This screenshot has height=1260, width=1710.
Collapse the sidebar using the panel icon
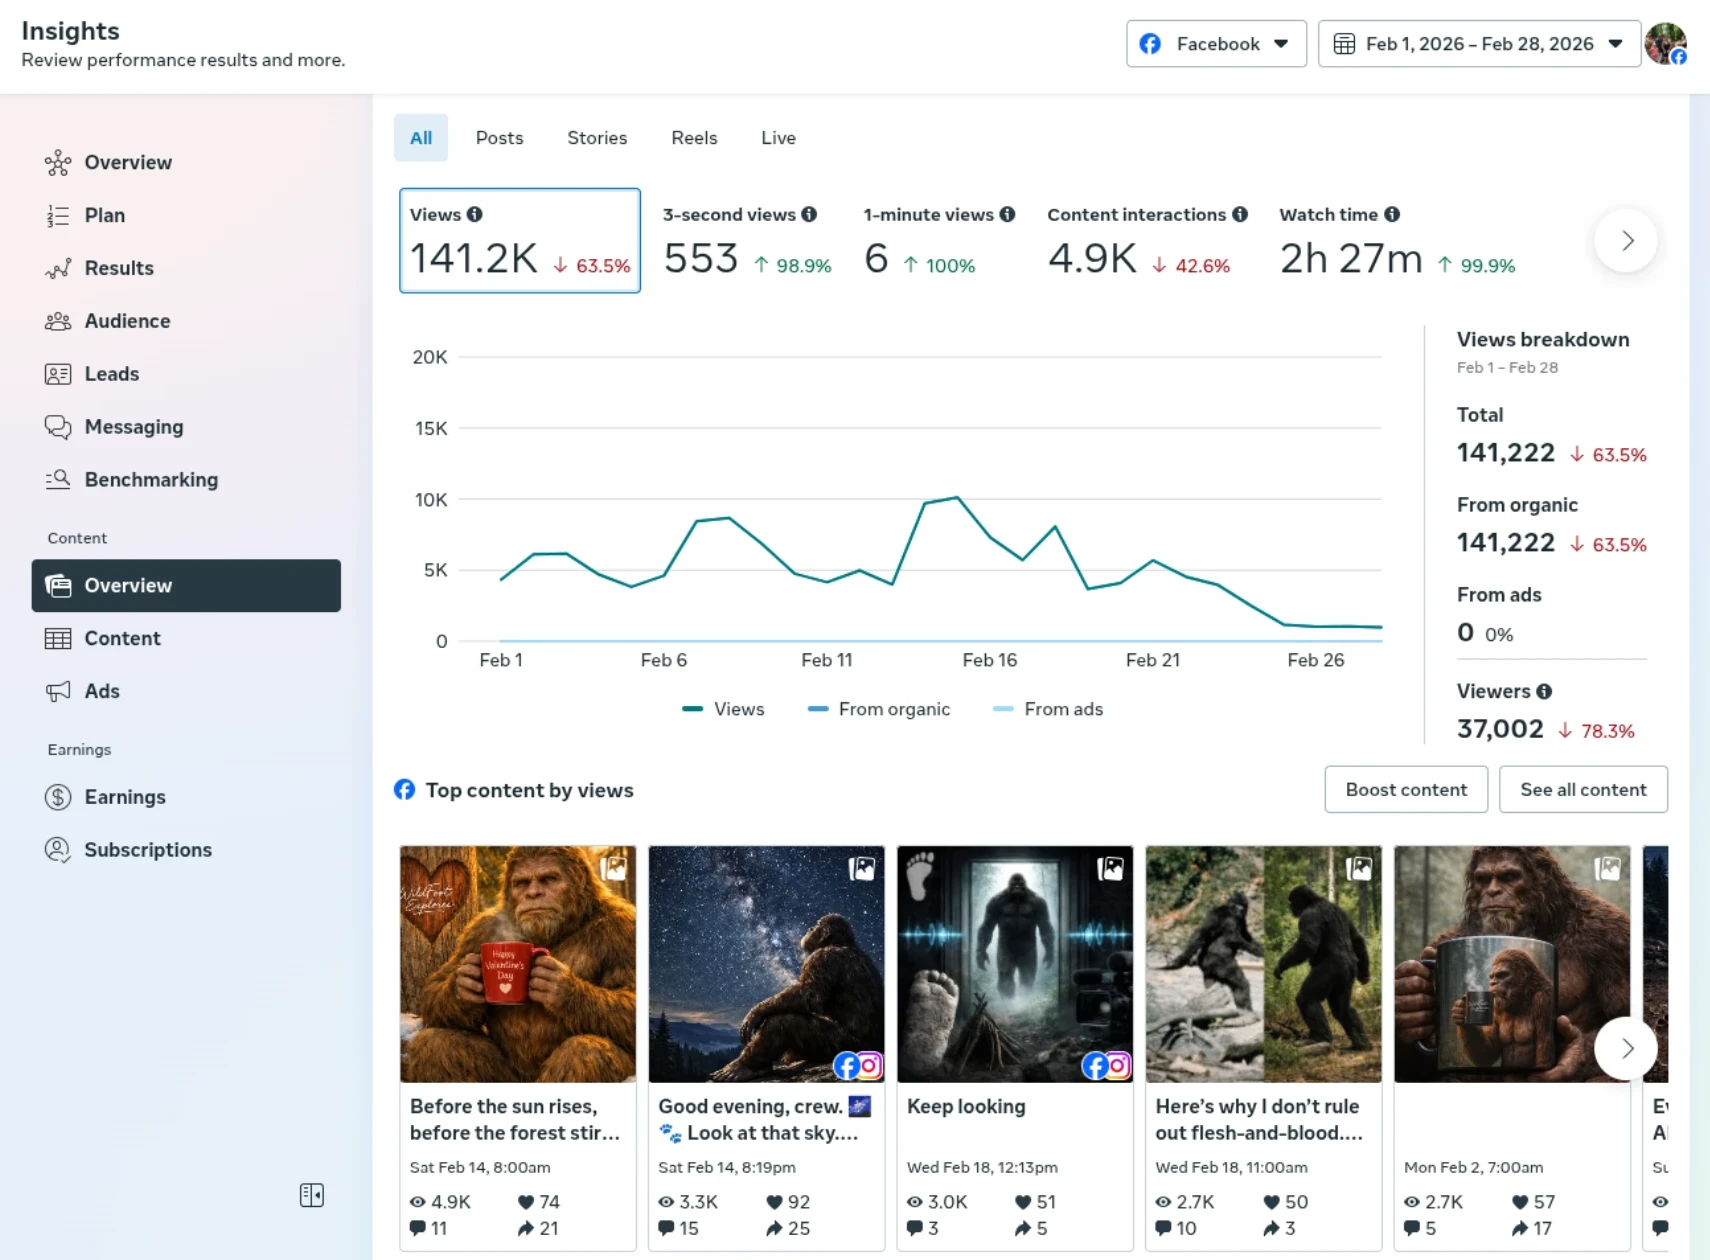click(x=312, y=1195)
